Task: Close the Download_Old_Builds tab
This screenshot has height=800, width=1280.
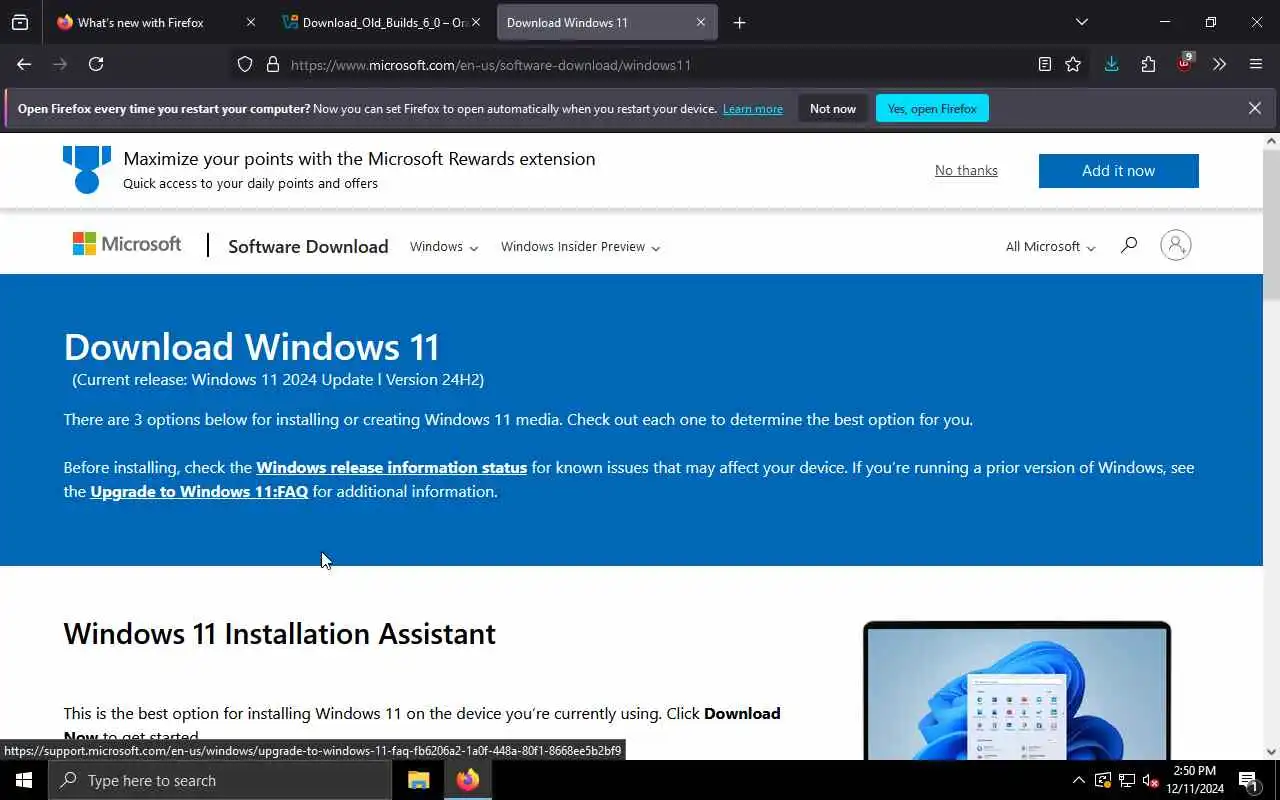Action: point(476,22)
